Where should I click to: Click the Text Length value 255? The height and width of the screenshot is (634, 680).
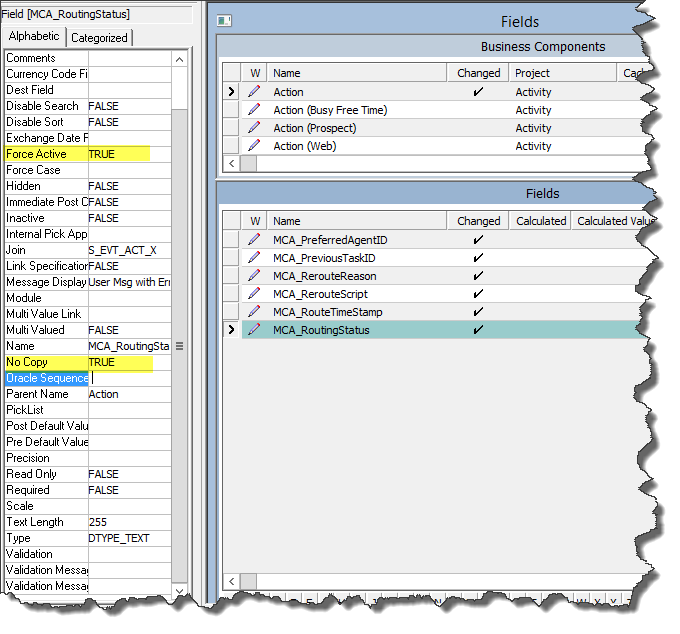point(130,522)
